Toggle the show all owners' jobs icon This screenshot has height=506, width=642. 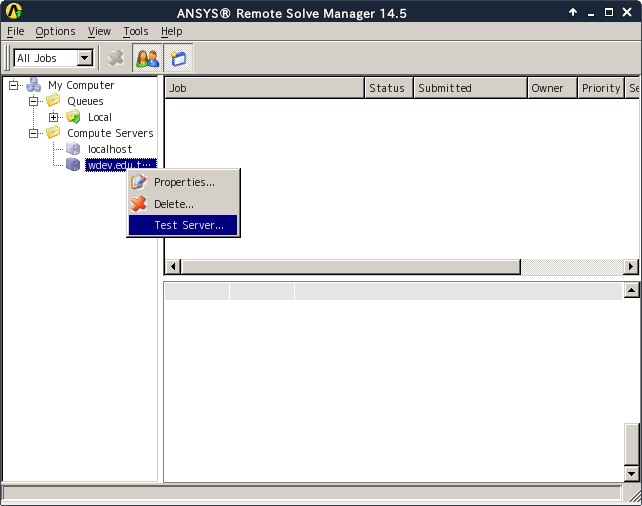[147, 58]
